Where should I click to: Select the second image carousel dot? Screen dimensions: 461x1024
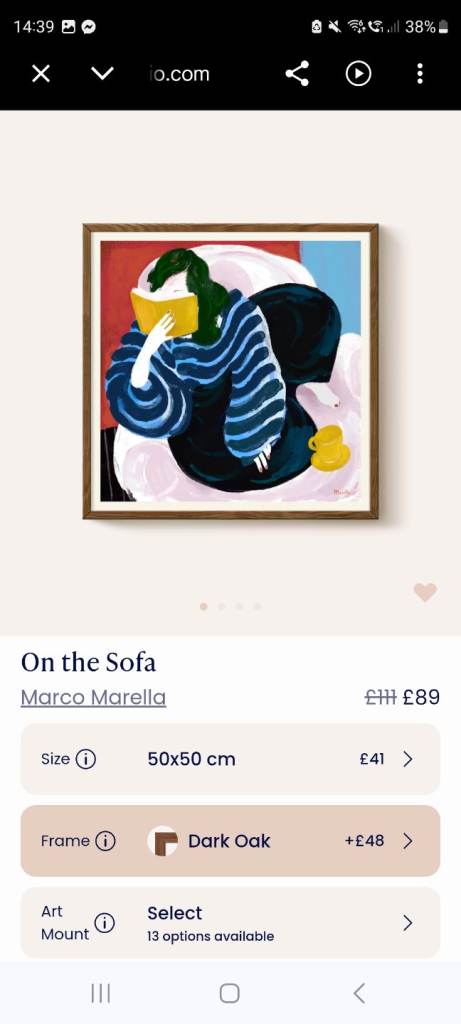pyautogui.click(x=221, y=607)
